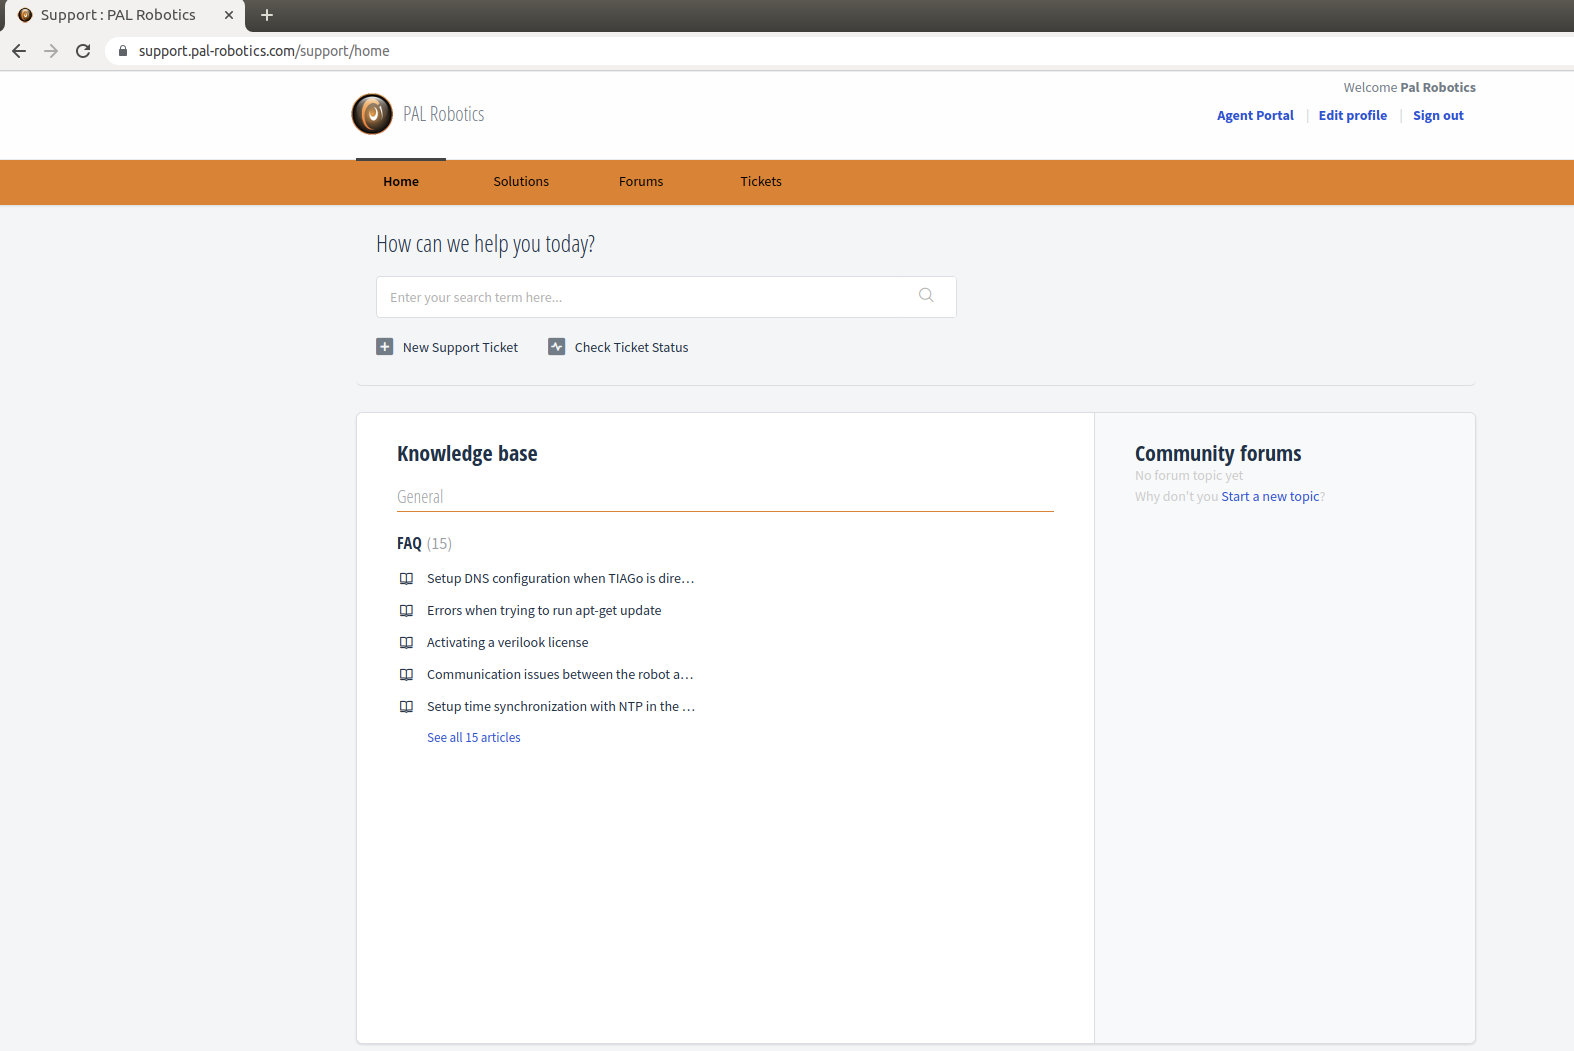The image size is (1574, 1051).
Task: Click Start a new topic link
Action: pos(1270,497)
